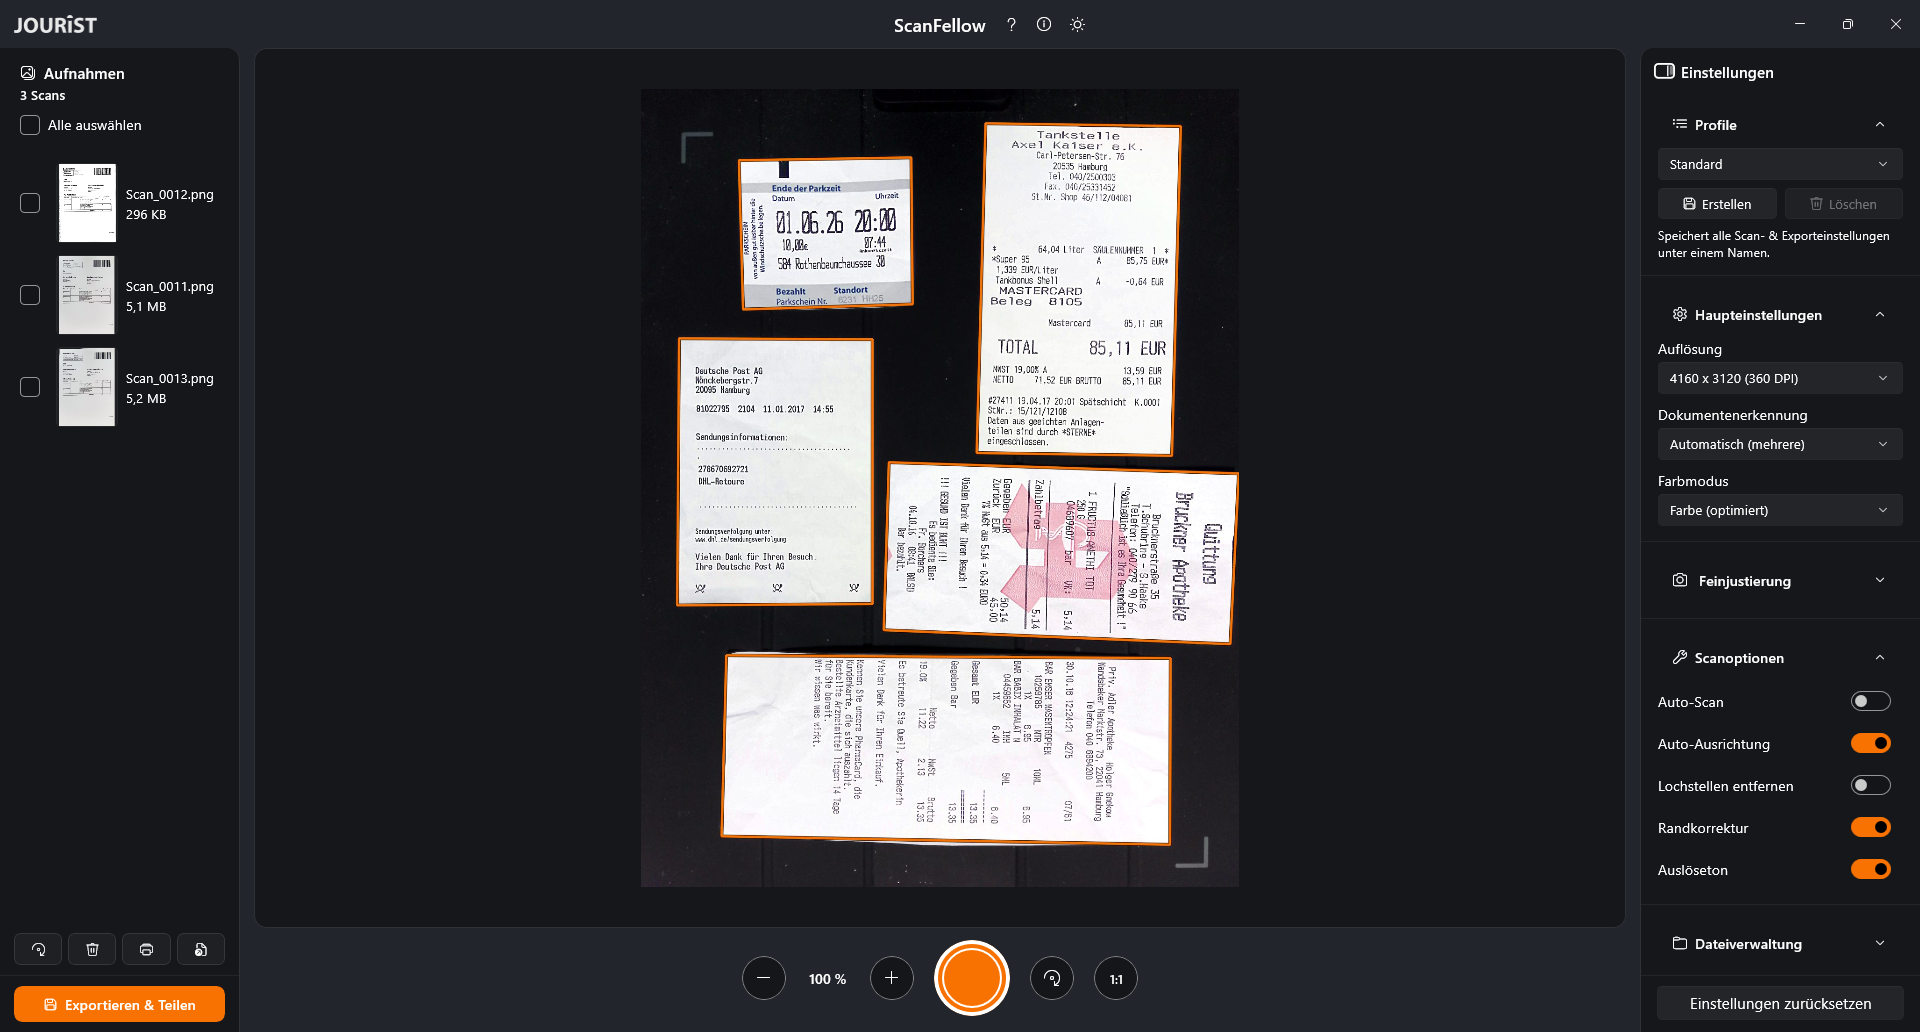Click the Erstellen profile button
1920x1032 pixels.
pos(1717,204)
